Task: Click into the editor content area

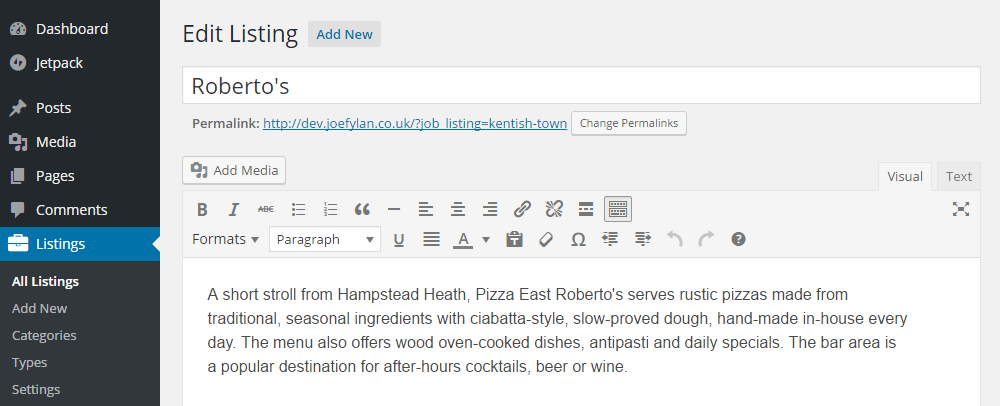Action: (581, 331)
